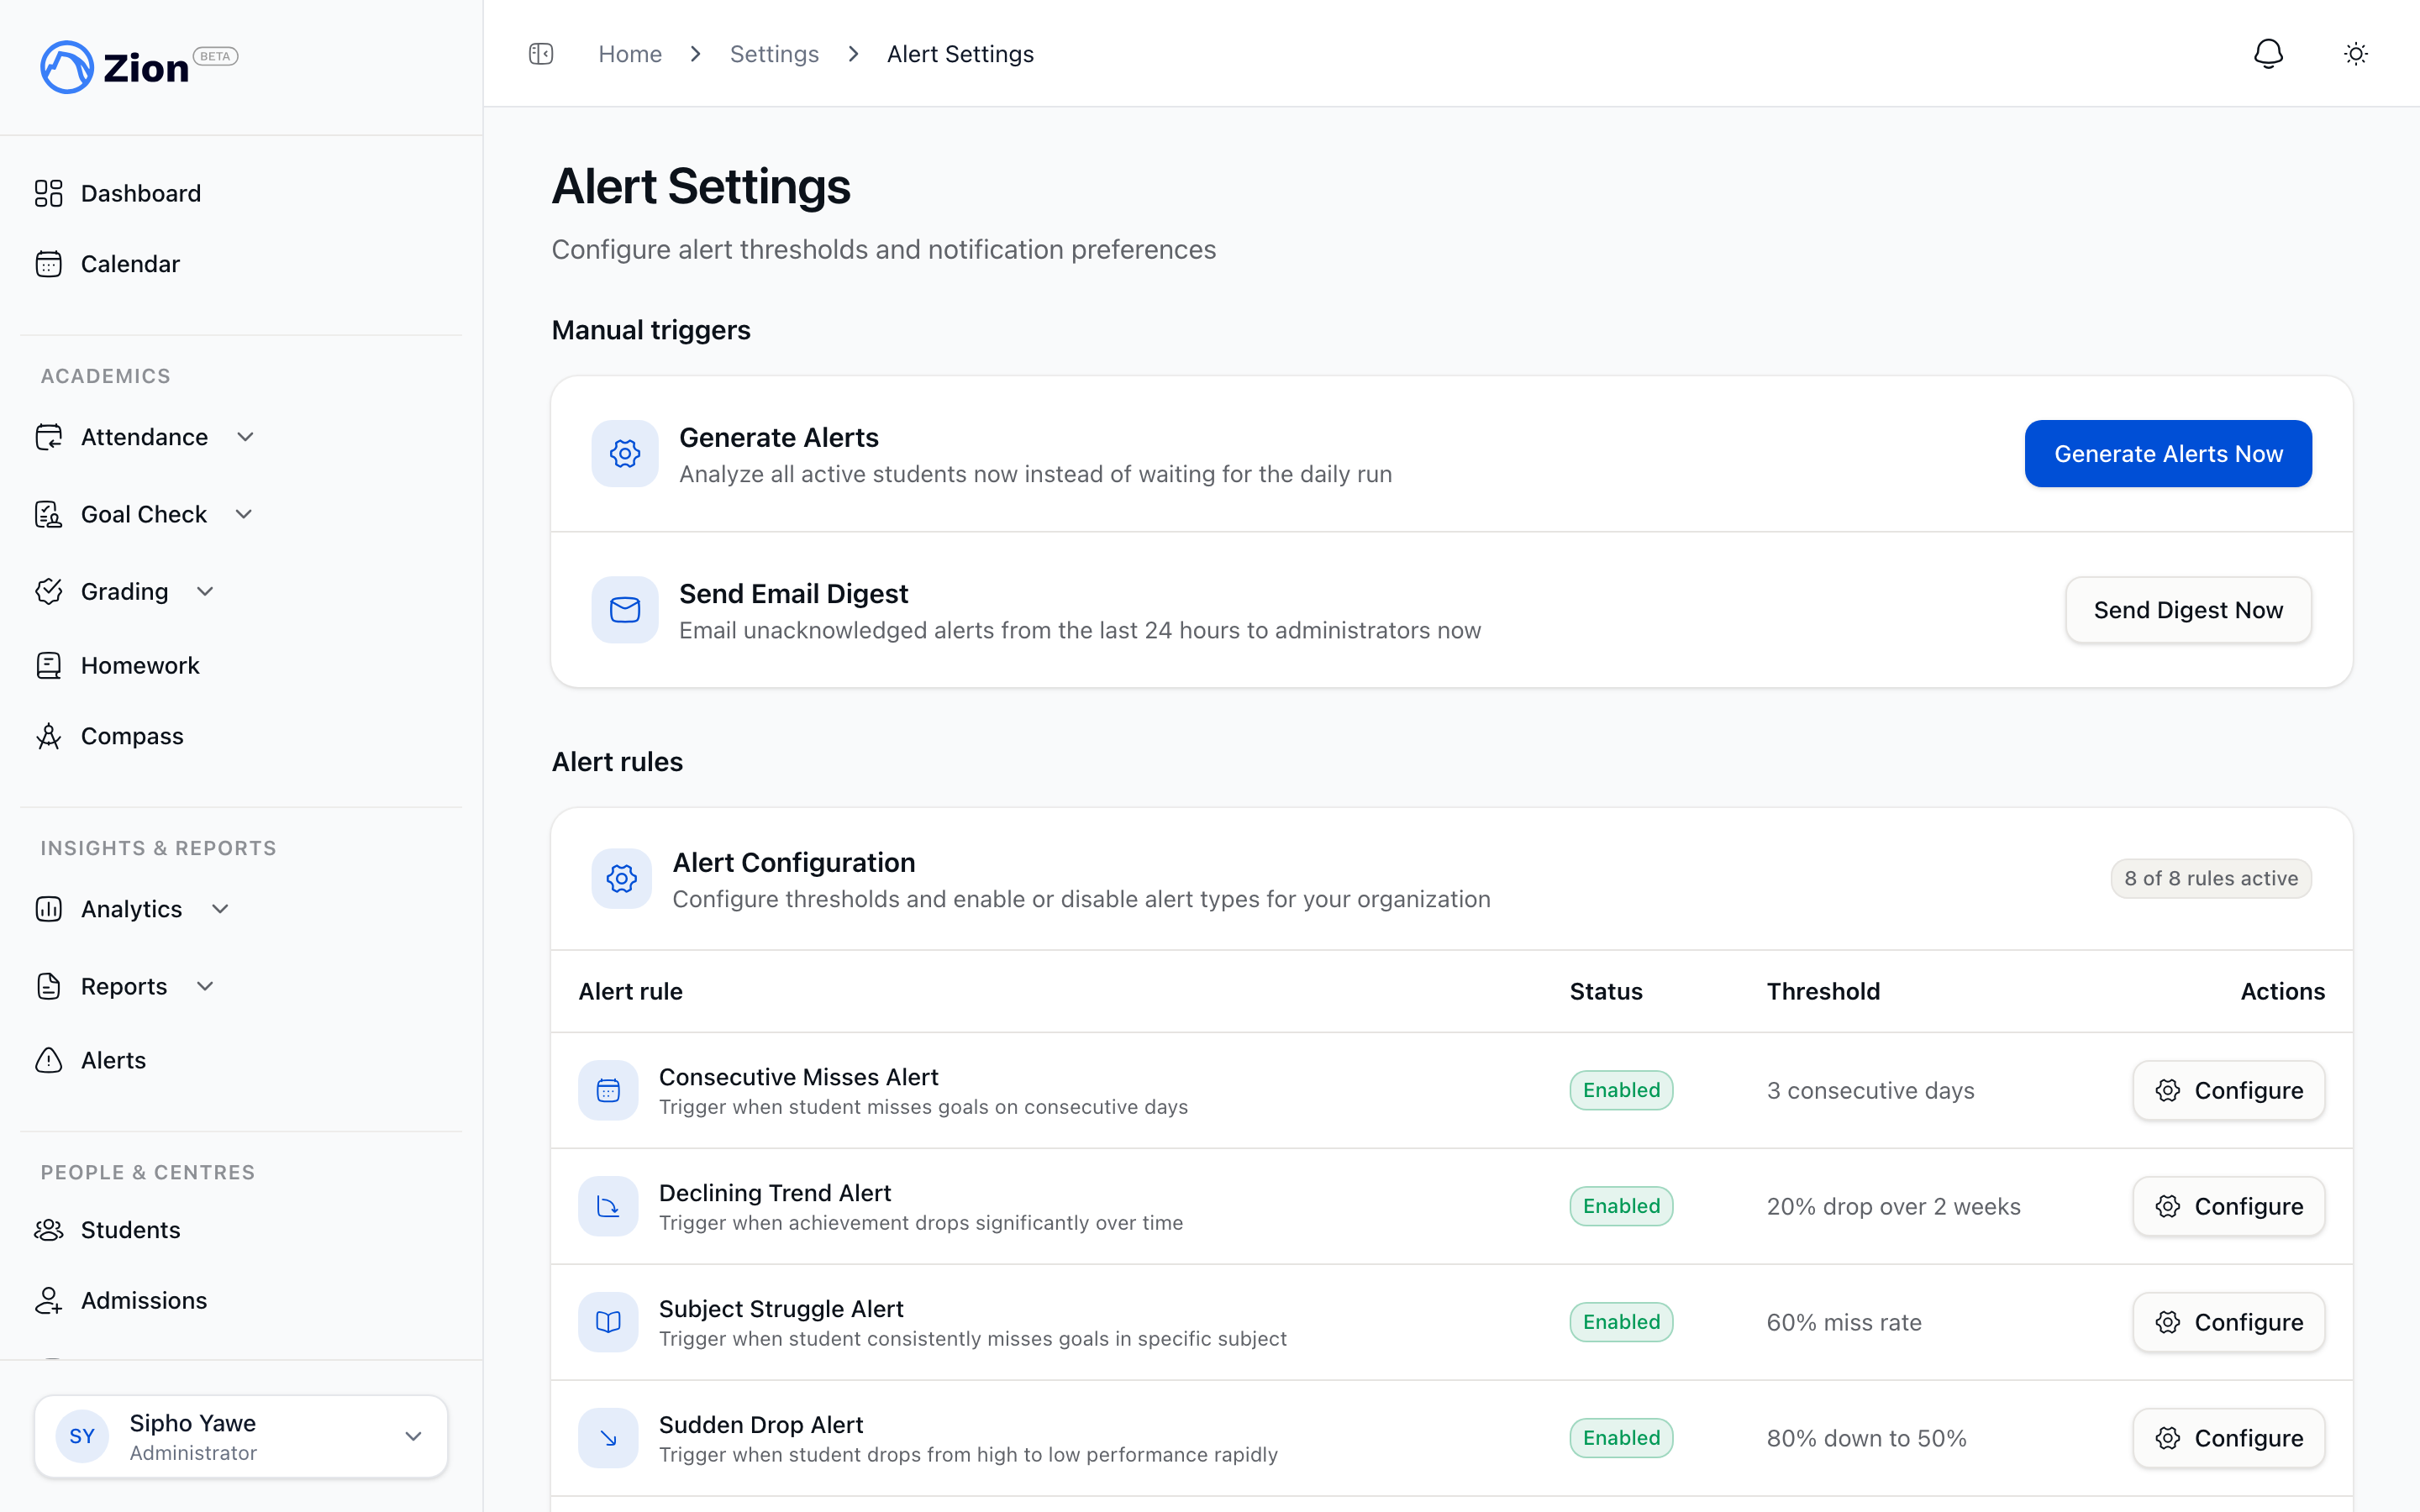Expand the Analytics submenu chevron
Viewport: 2420px width, 1512px height.
tap(221, 909)
